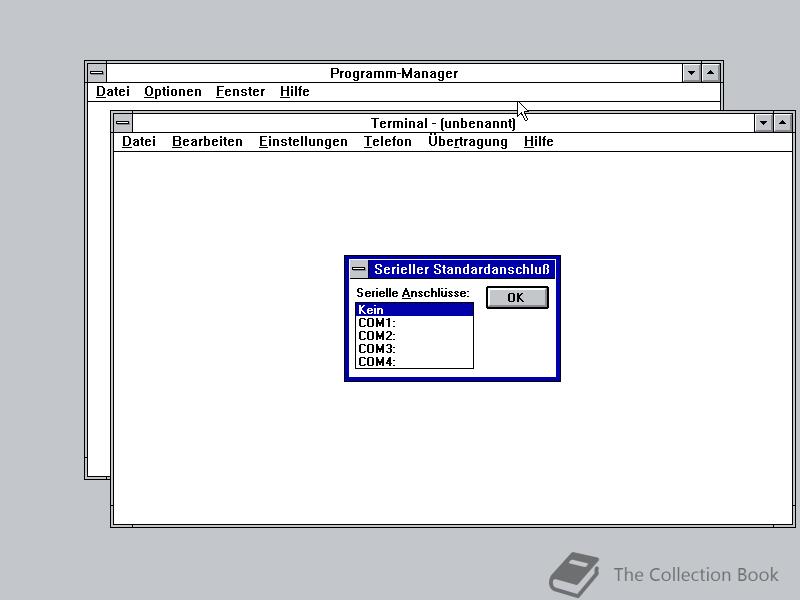The height and width of the screenshot is (600, 800).
Task: Open the Datei menu in Programm-Manager
Action: (113, 91)
